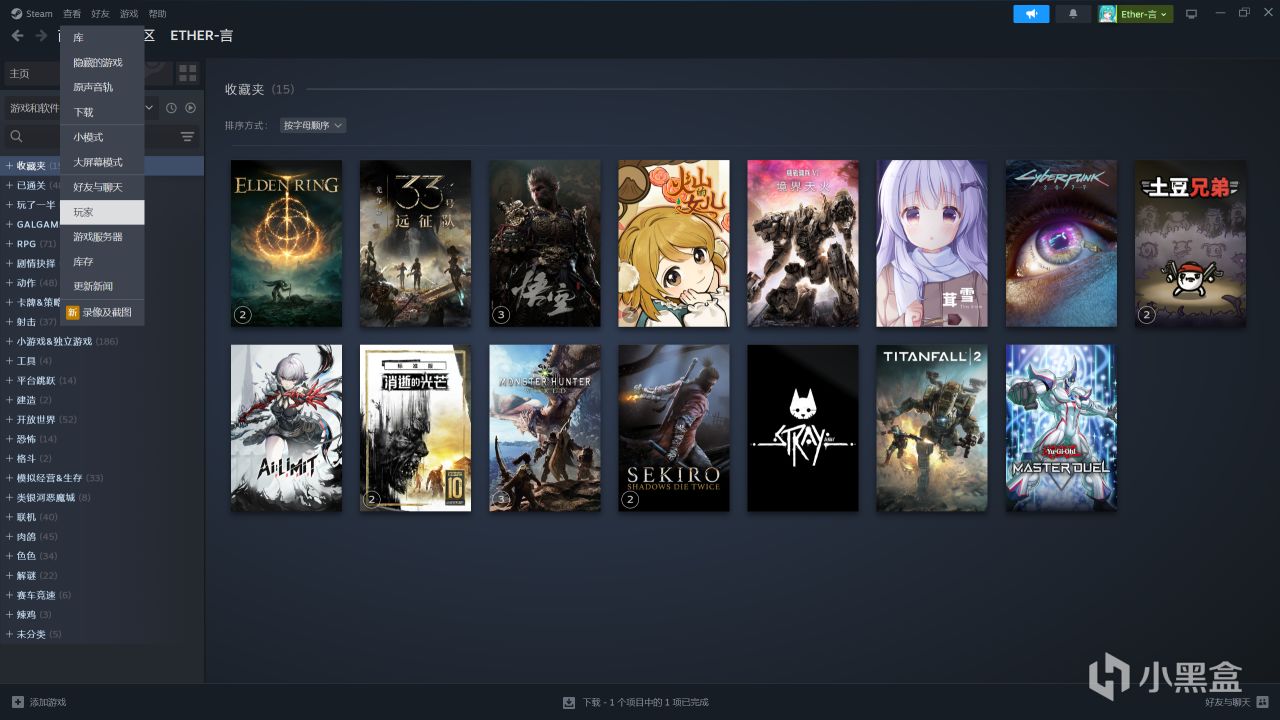
Task: Open the Elden Ring game cover
Action: [286, 243]
